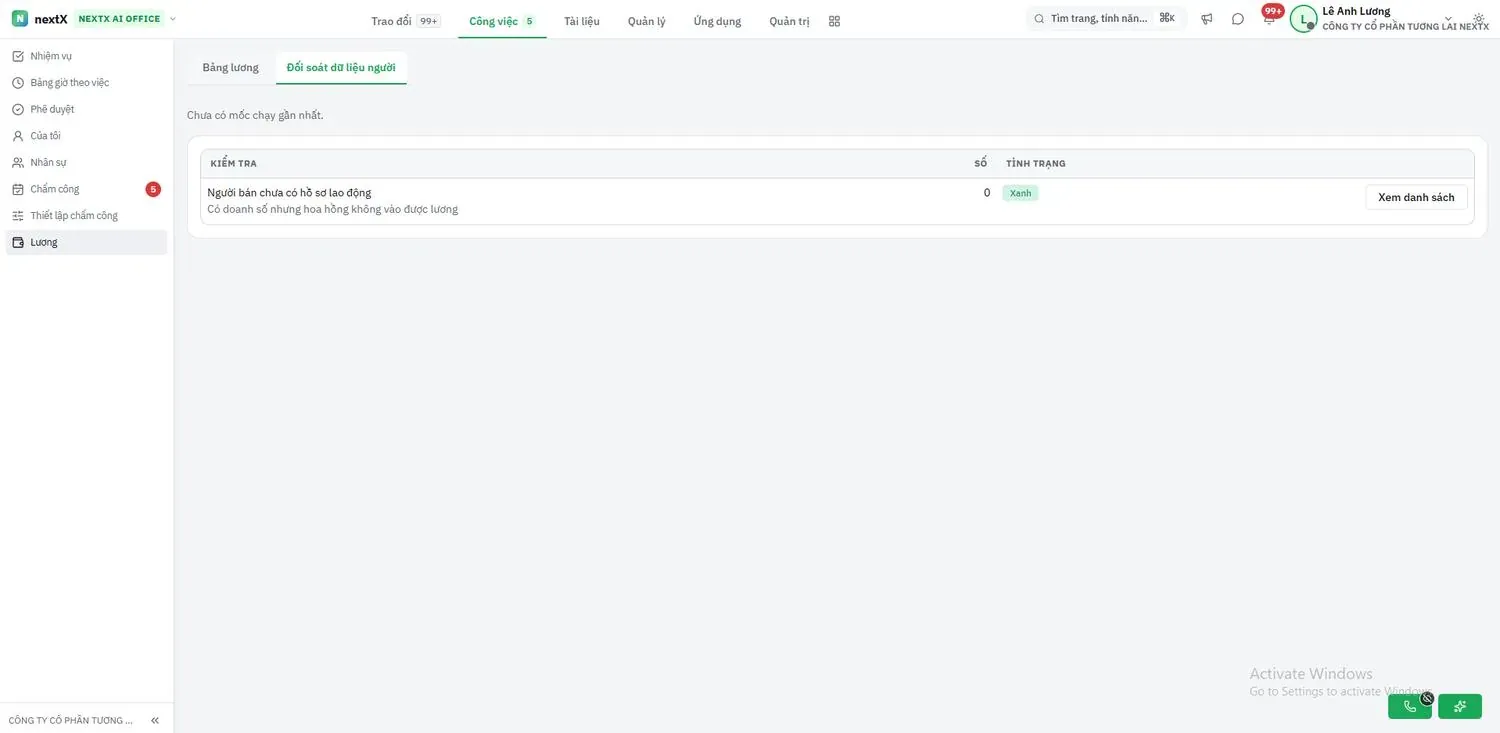Click the green phone call button

1410,706
